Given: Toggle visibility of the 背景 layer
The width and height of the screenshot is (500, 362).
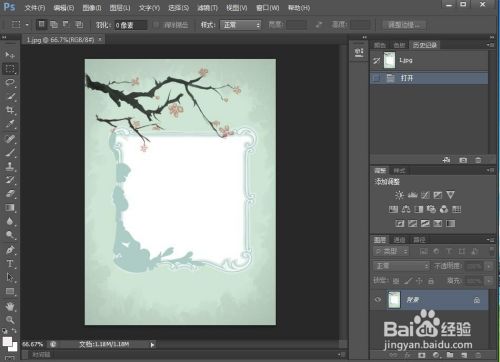Looking at the screenshot, I should (x=378, y=300).
